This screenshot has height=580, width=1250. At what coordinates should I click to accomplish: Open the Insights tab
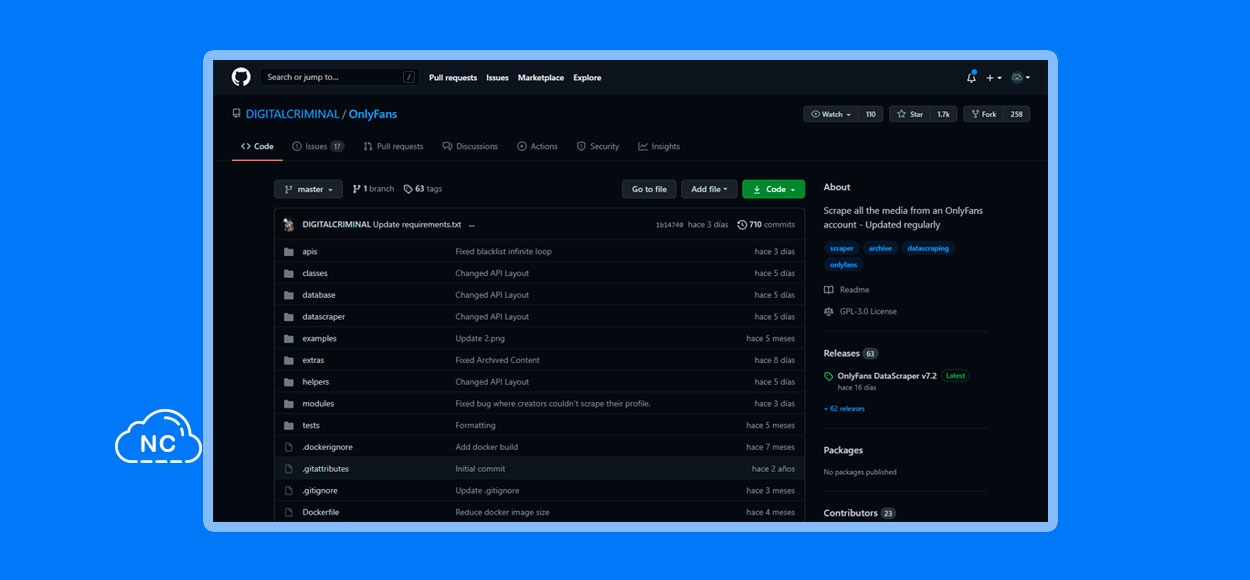coord(659,147)
